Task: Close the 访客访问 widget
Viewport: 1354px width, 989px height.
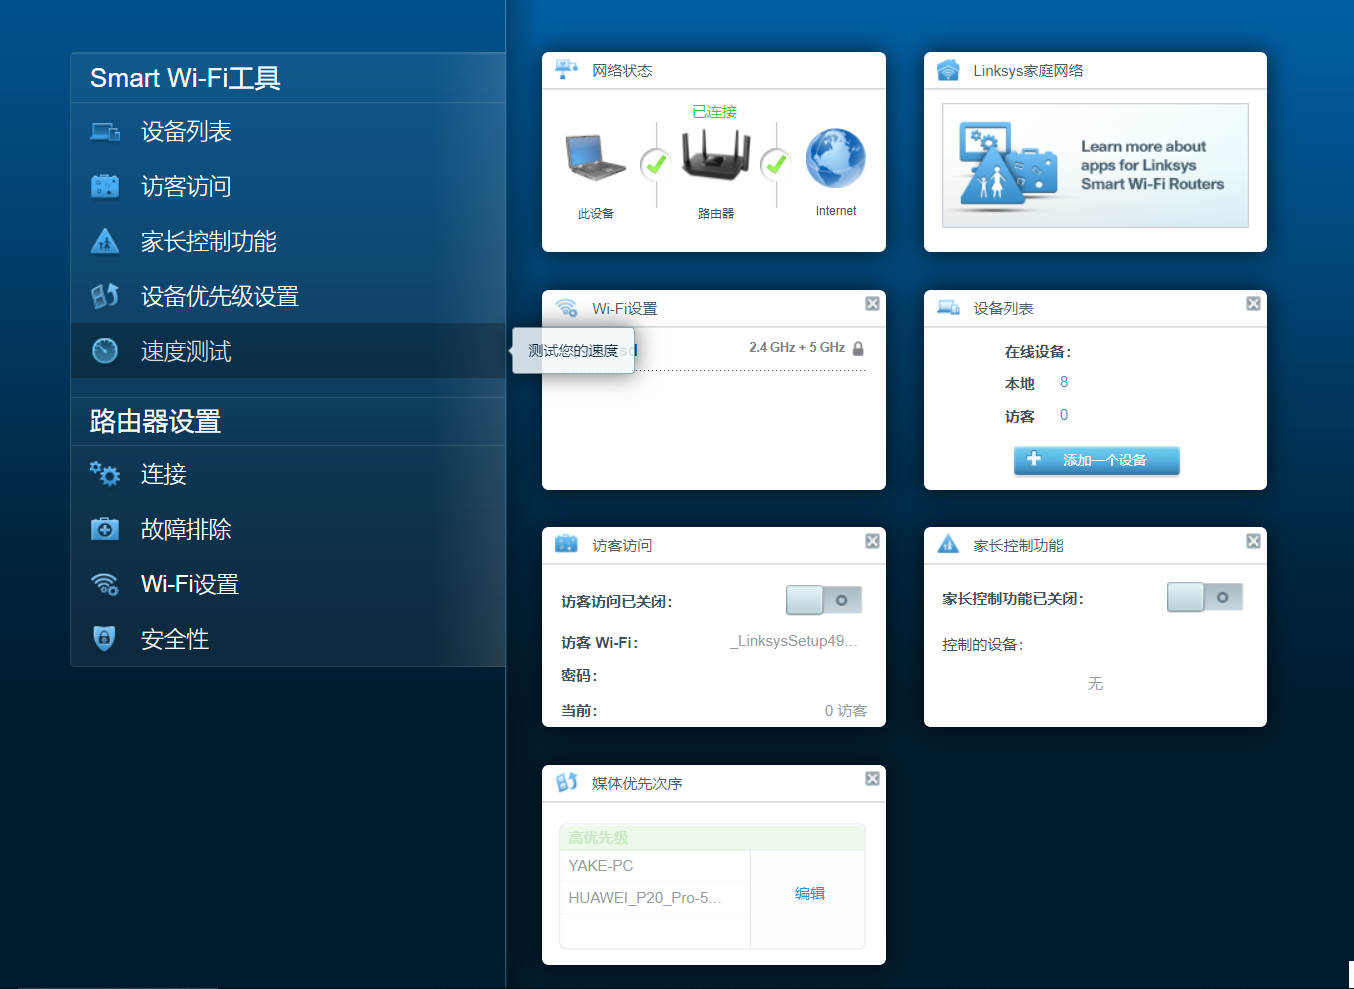Action: (x=872, y=541)
